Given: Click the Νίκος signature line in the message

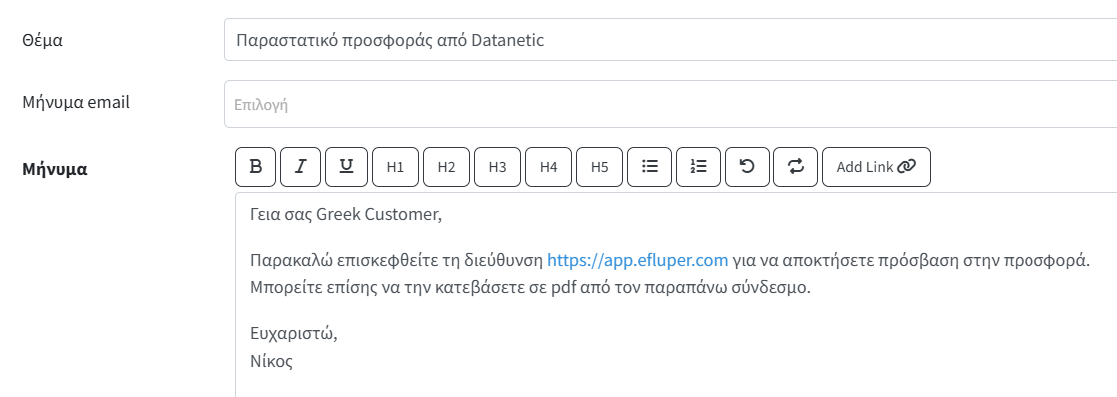Looking at the screenshot, I should (x=271, y=361).
